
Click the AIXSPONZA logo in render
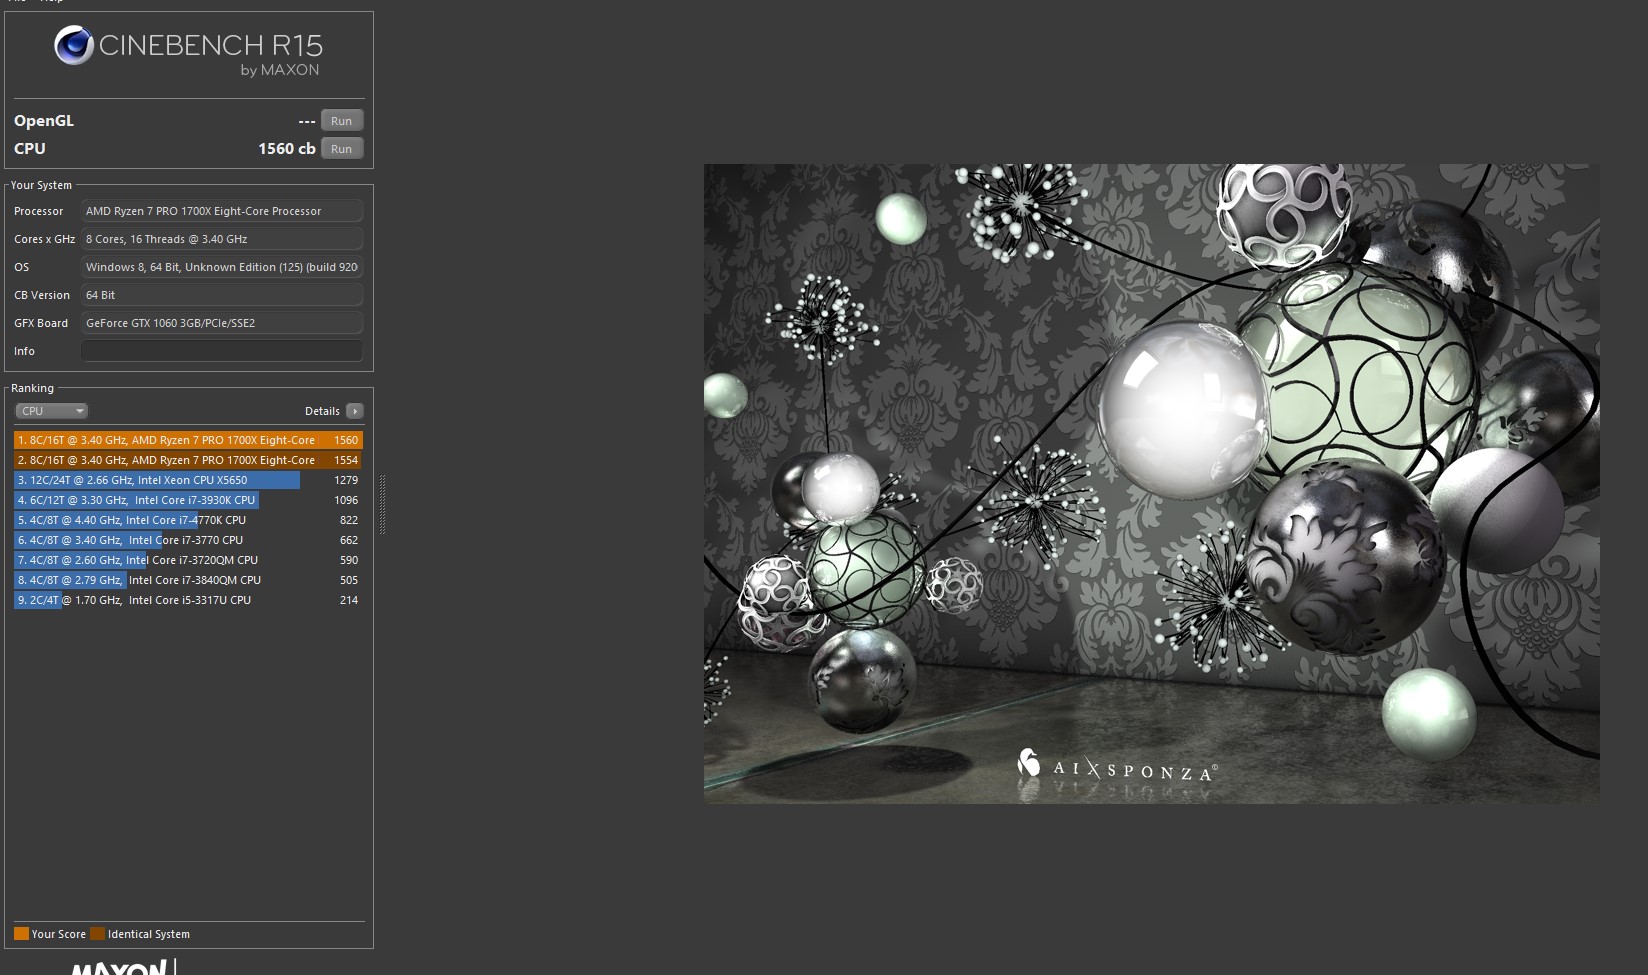pyautogui.click(x=1116, y=767)
